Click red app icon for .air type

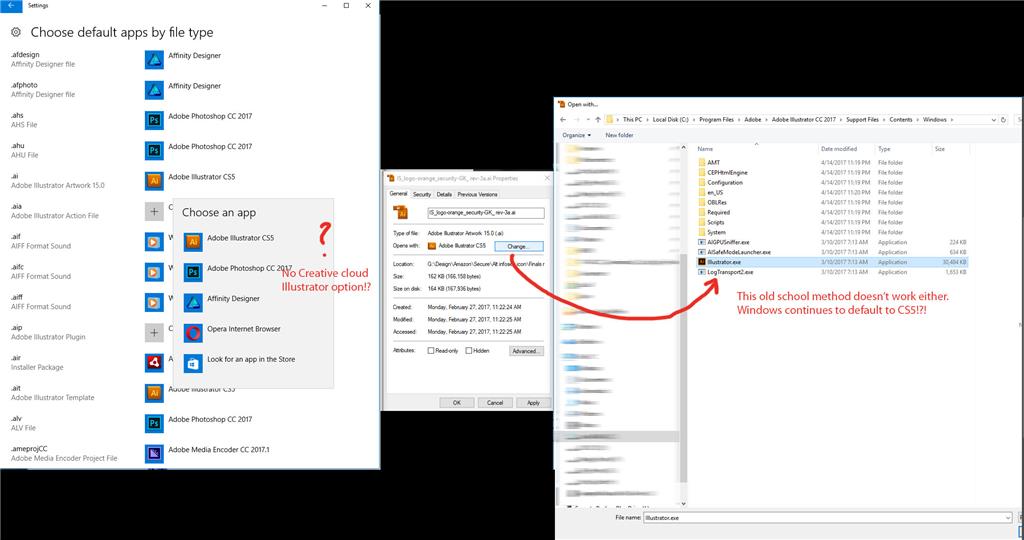(154, 363)
